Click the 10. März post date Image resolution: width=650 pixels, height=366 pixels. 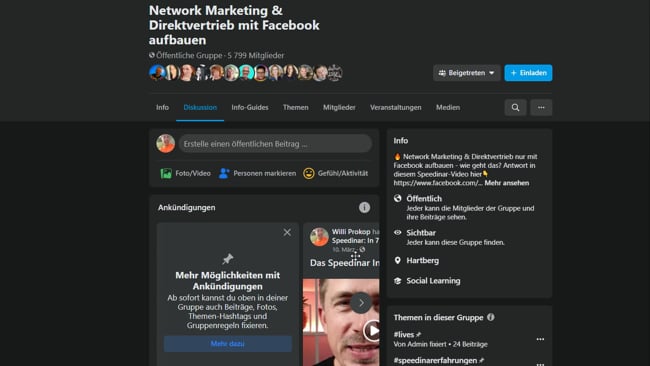[344, 250]
